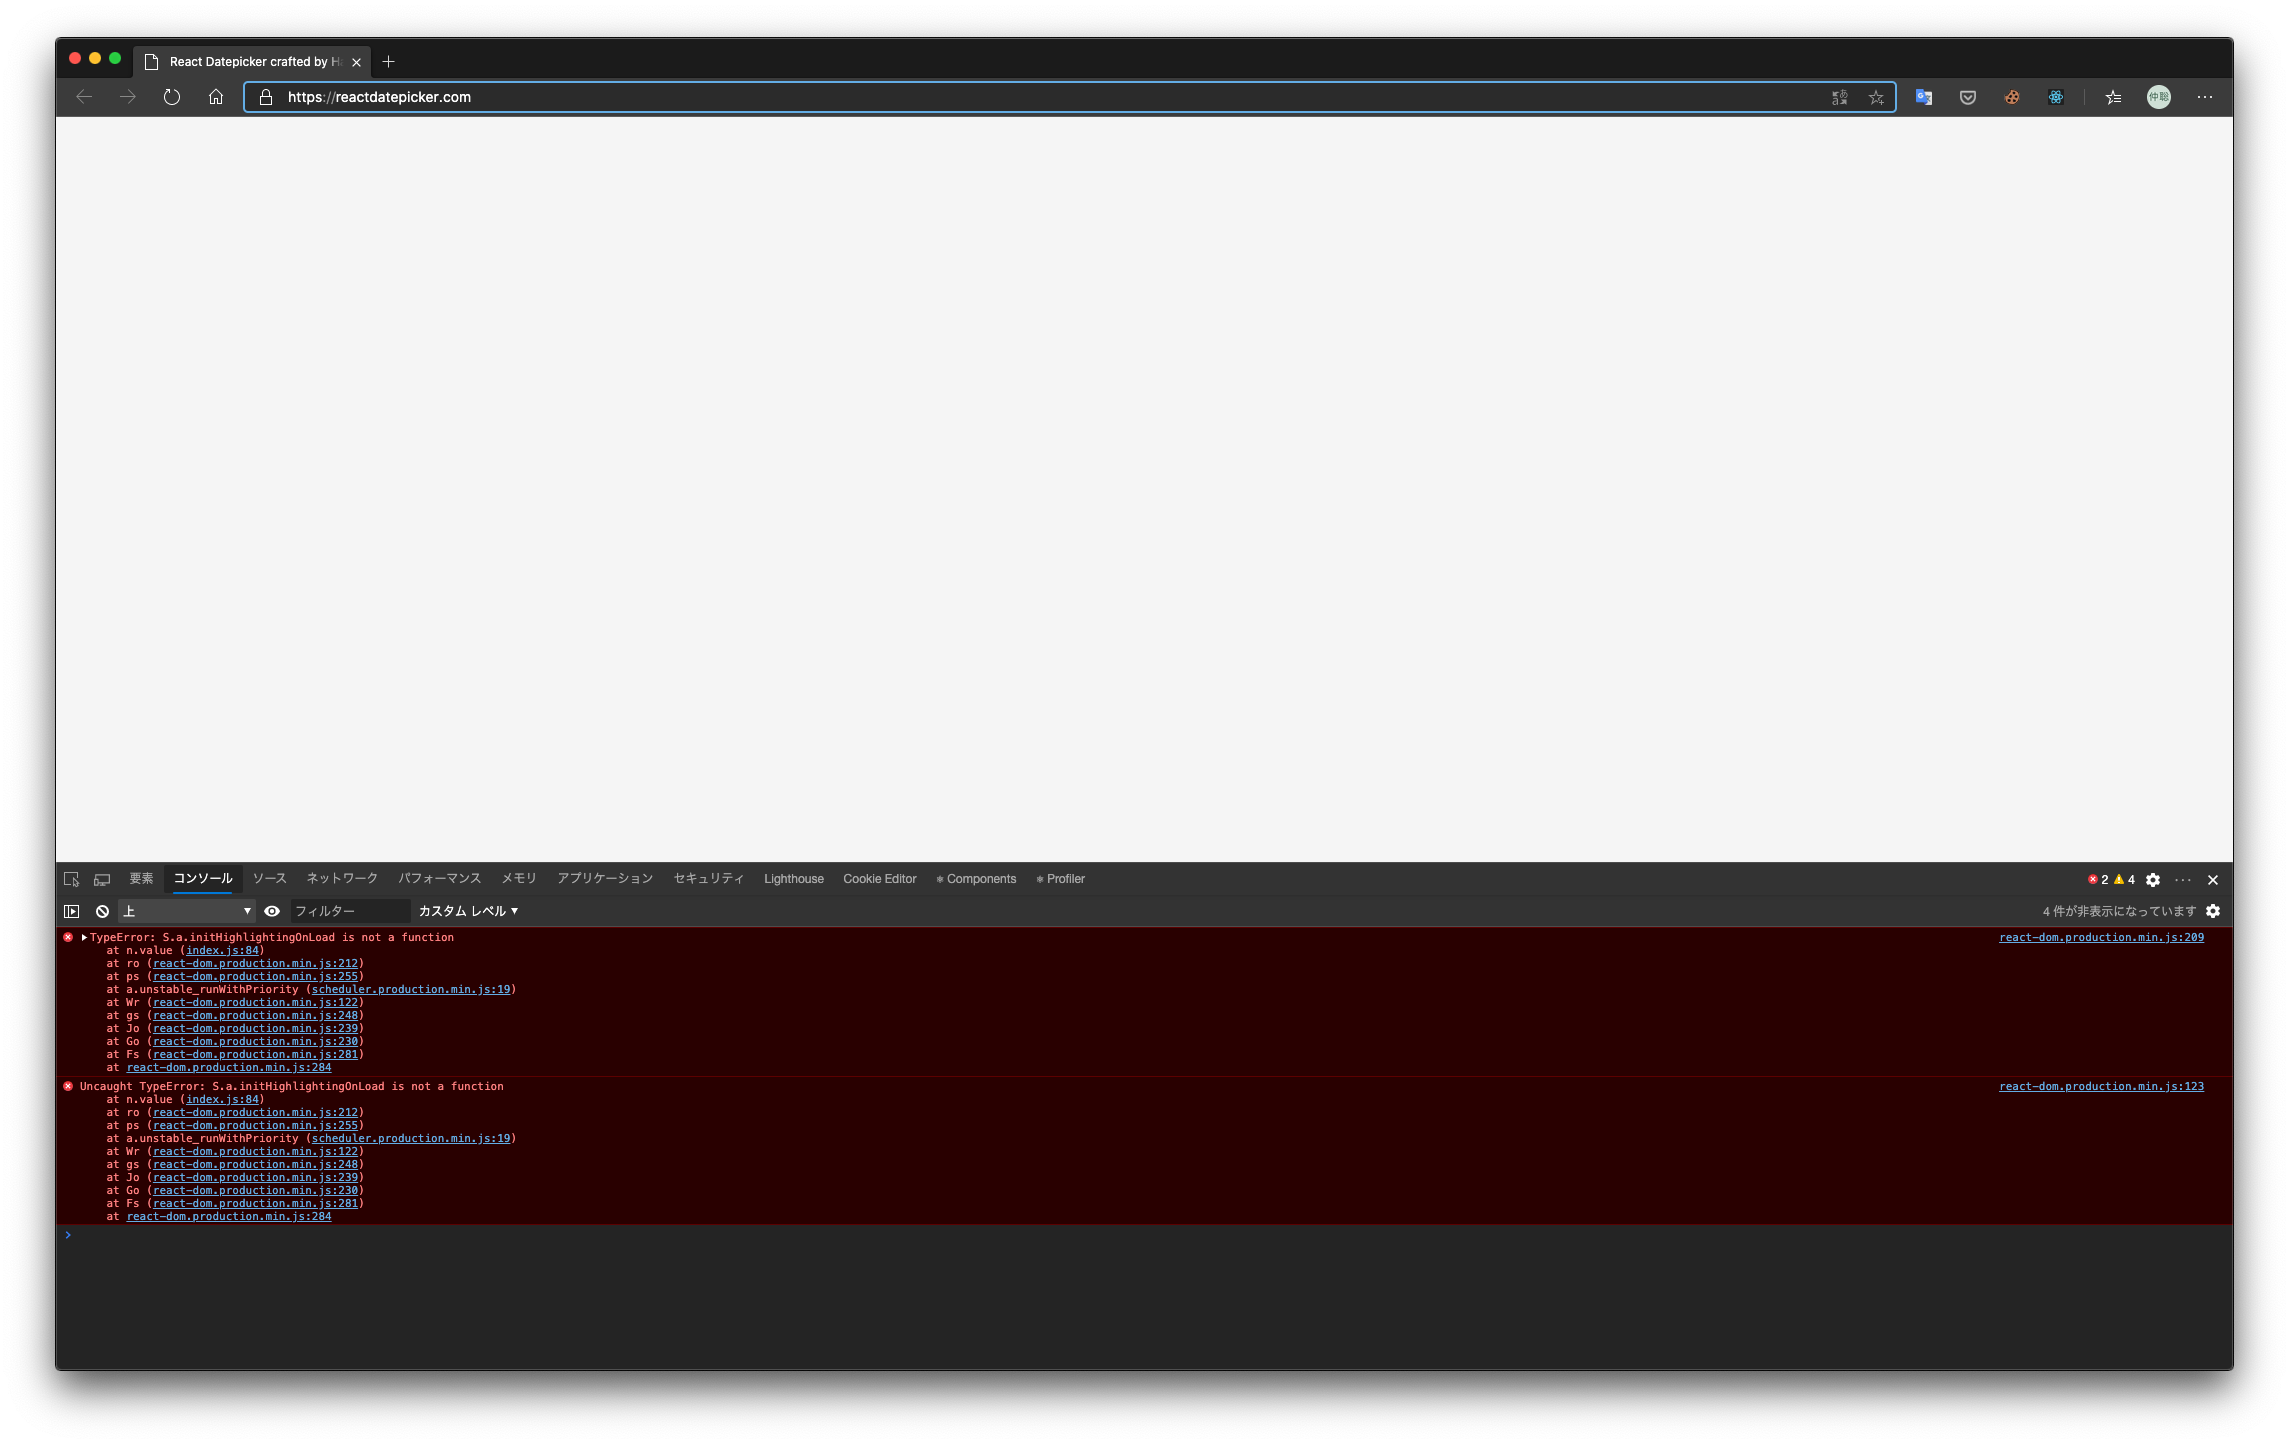The height and width of the screenshot is (1444, 2289).
Task: Open the Cookie Editor extension icon
Action: point(2011,97)
